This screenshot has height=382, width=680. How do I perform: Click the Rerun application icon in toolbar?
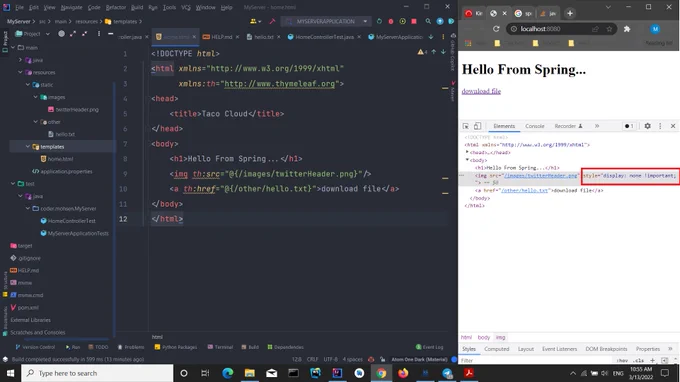[x=379, y=21]
